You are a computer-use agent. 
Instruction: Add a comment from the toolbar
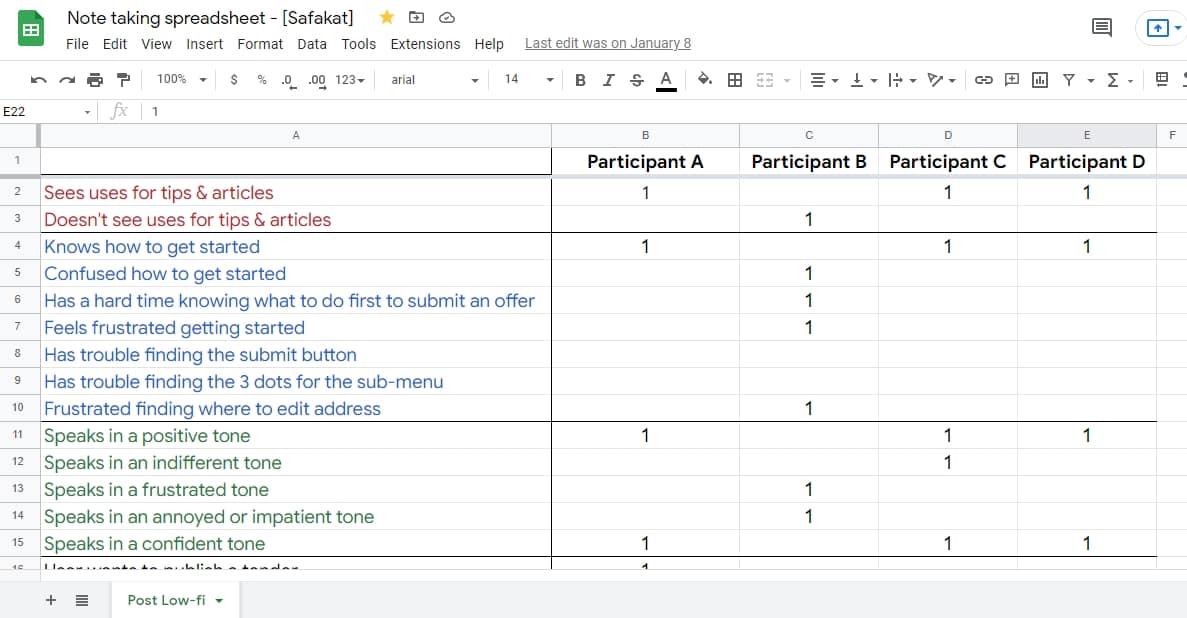click(x=1012, y=80)
